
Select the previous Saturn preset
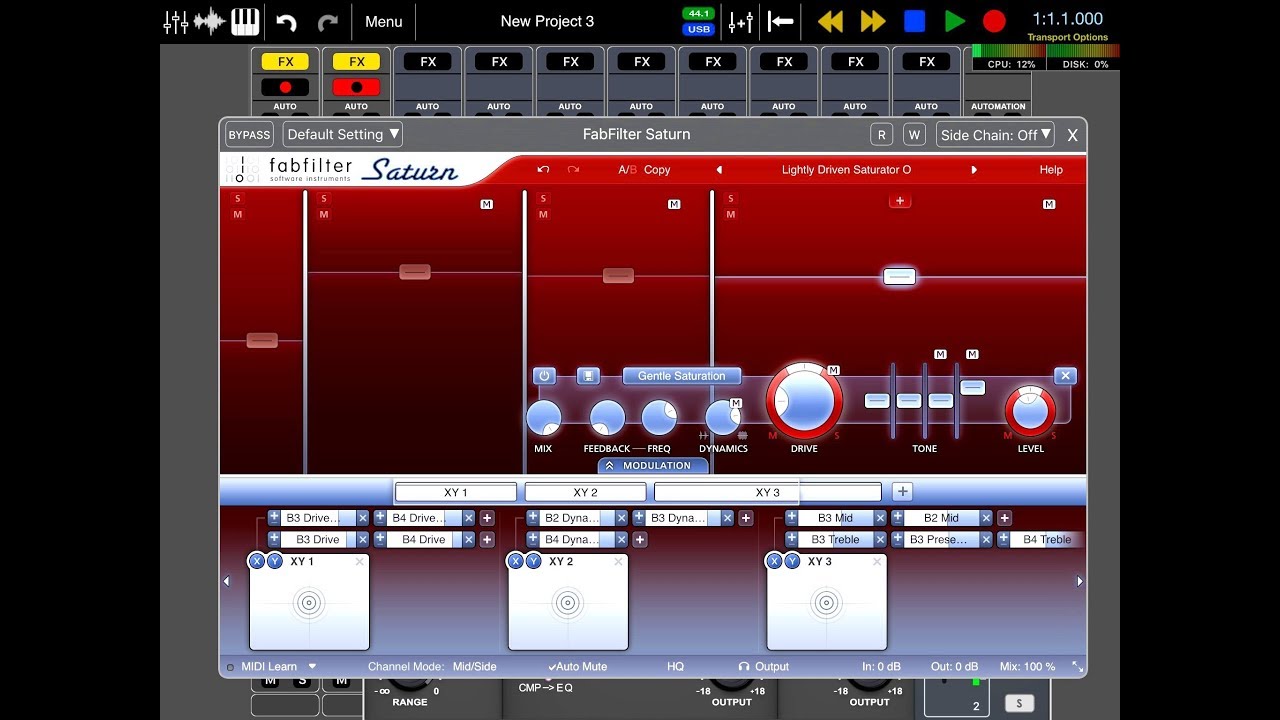[719, 170]
